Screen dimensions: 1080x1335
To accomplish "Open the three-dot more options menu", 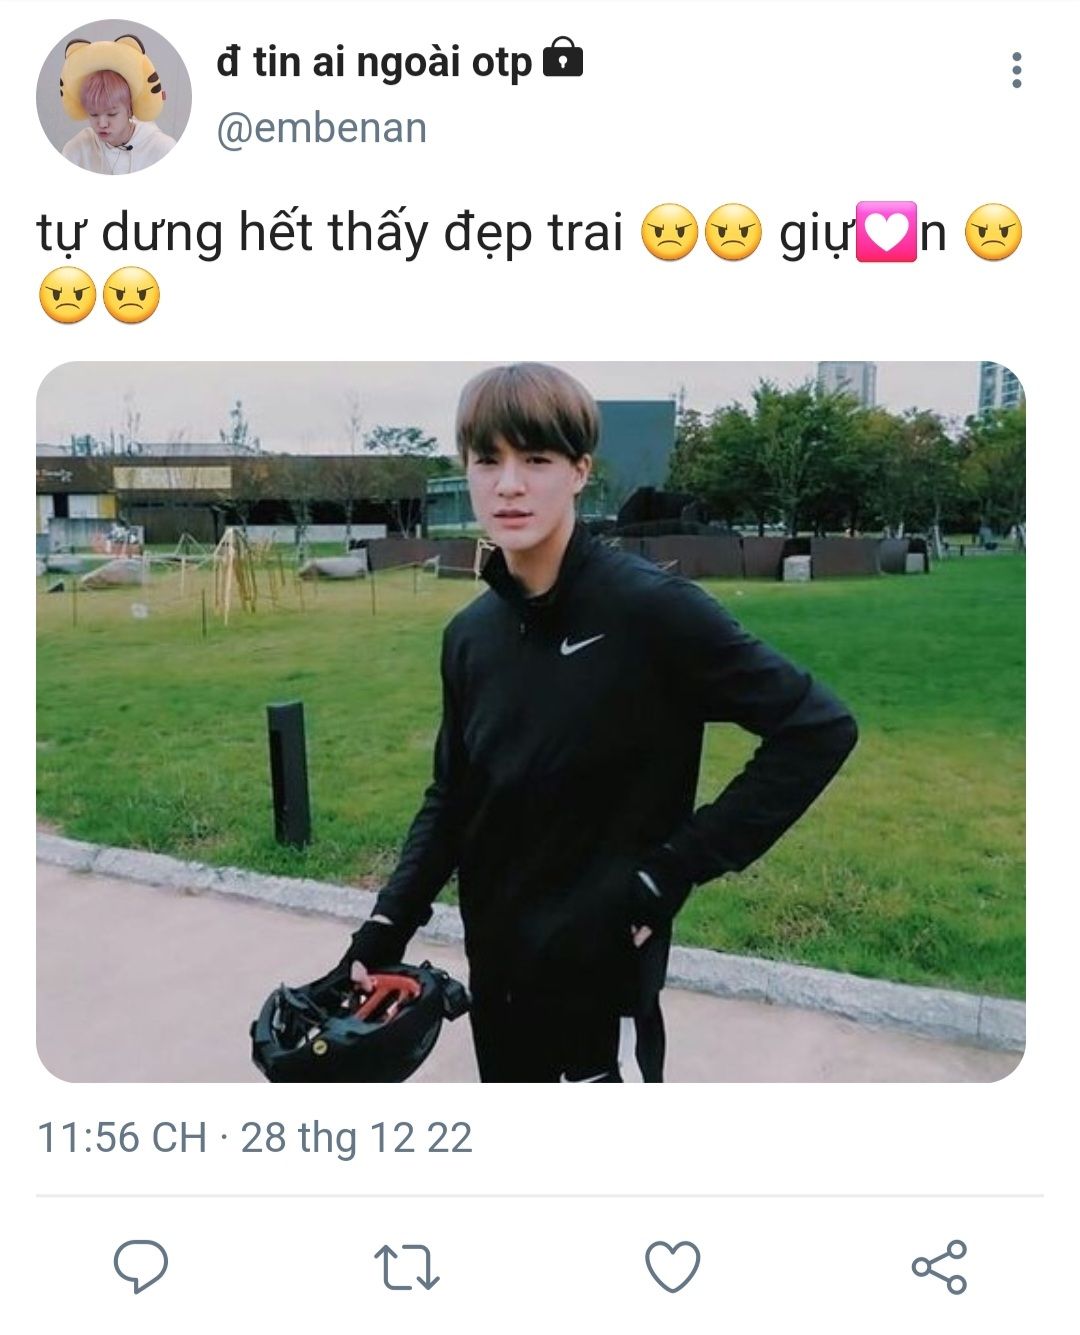I will pyautogui.click(x=1016, y=70).
